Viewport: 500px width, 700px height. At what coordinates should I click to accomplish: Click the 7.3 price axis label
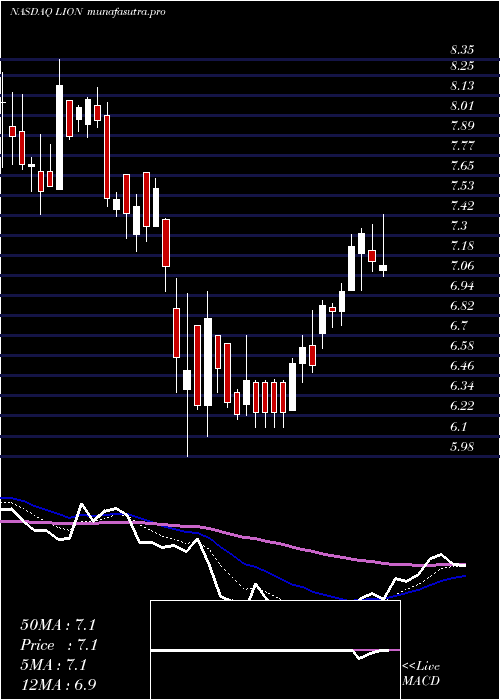click(459, 225)
